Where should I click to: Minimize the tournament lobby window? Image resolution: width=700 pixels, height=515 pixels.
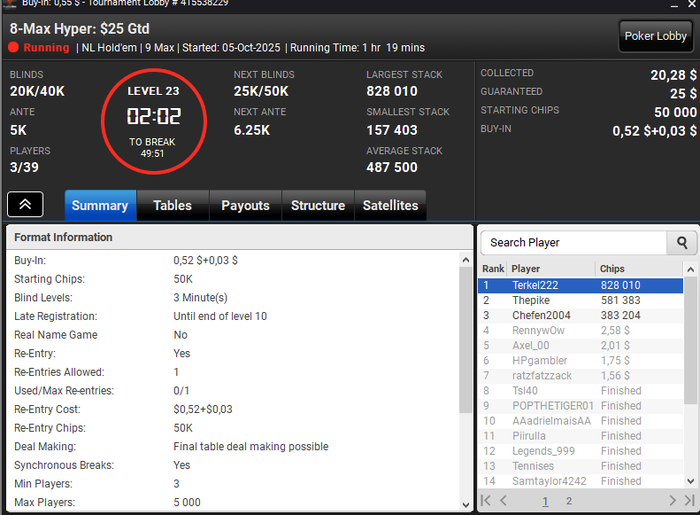click(x=674, y=4)
